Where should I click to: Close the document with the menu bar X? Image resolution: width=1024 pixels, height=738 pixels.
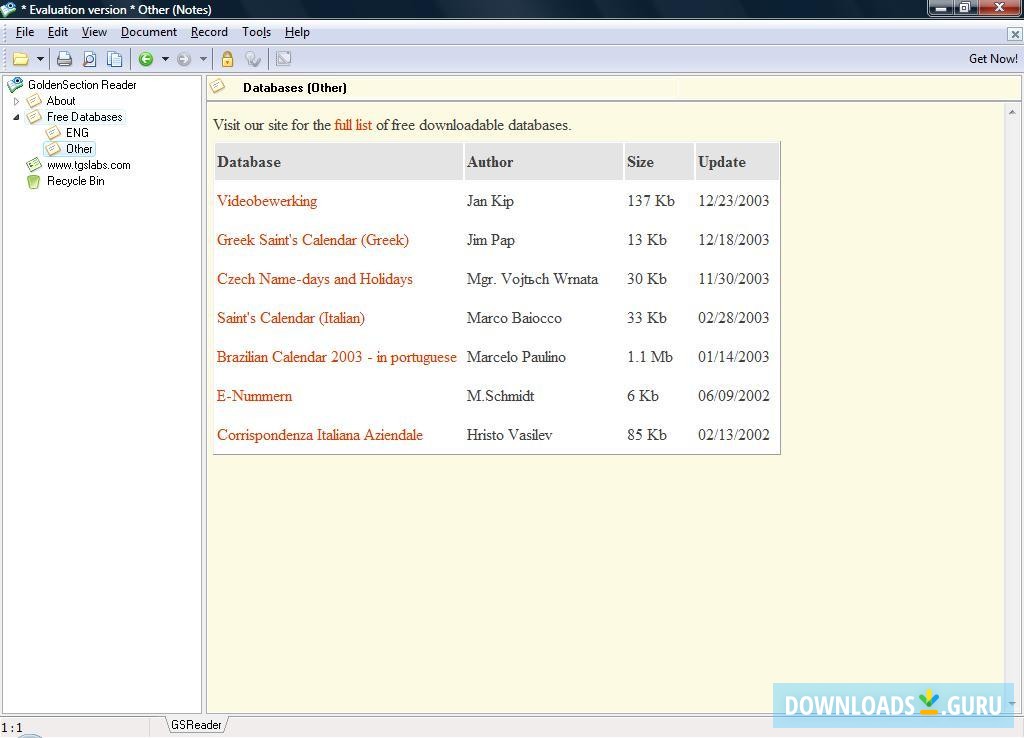pos(1014,34)
